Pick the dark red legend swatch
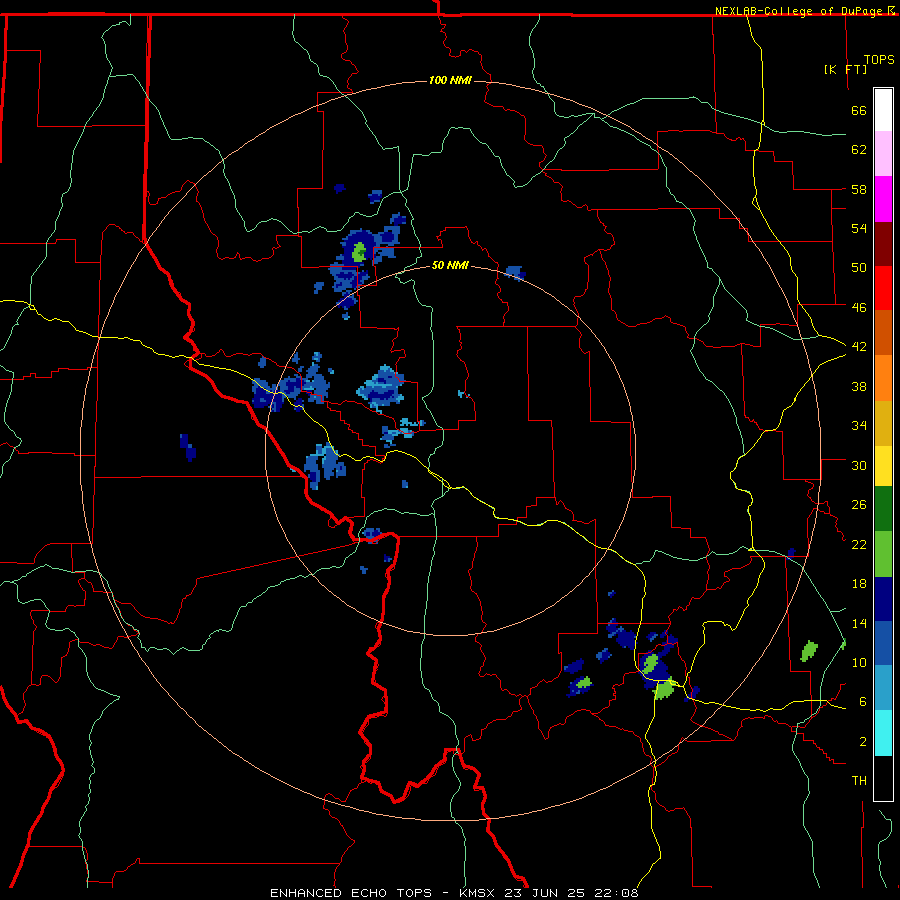Viewport: 900px width, 900px height. point(883,243)
